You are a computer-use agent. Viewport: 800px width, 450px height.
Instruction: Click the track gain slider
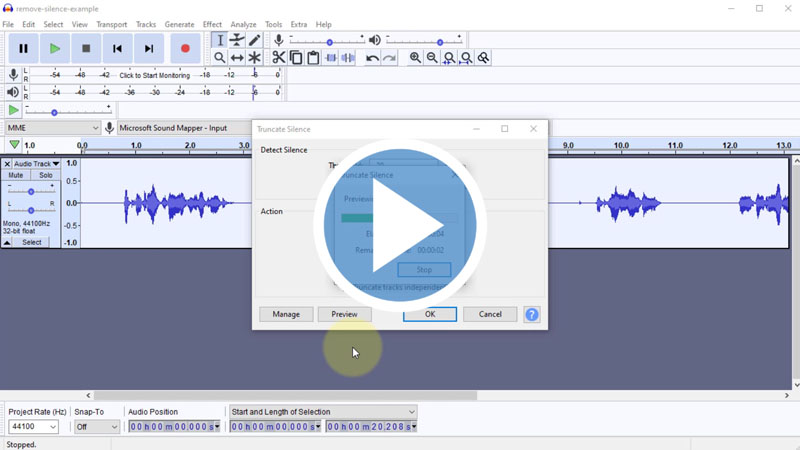(31, 191)
